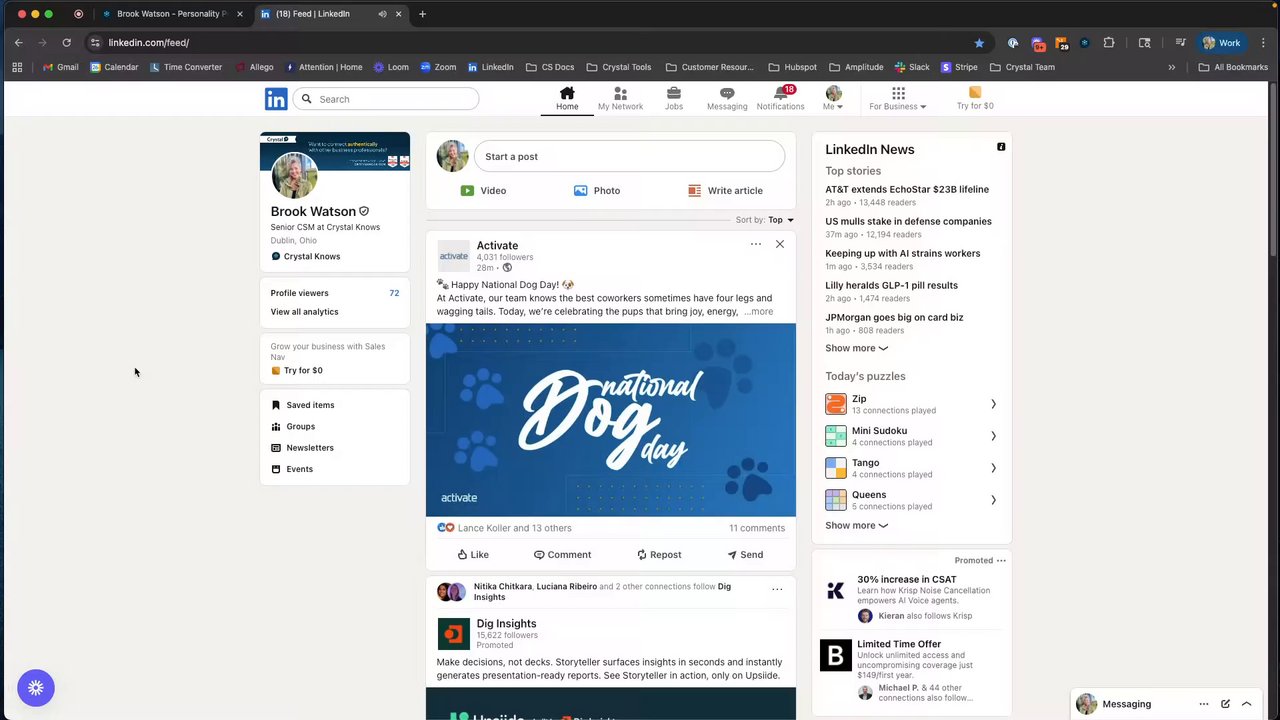View the 11 comments

click(x=757, y=528)
